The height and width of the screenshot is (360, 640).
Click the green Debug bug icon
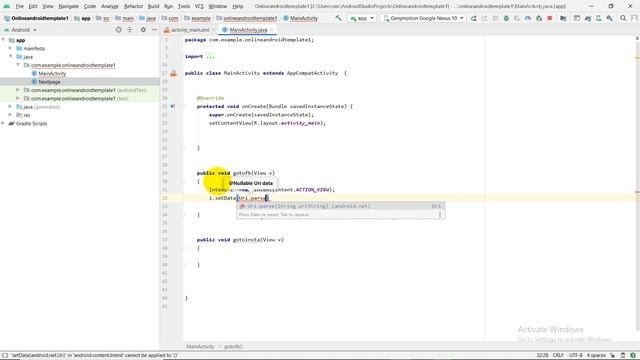pyautogui.click(x=506, y=18)
